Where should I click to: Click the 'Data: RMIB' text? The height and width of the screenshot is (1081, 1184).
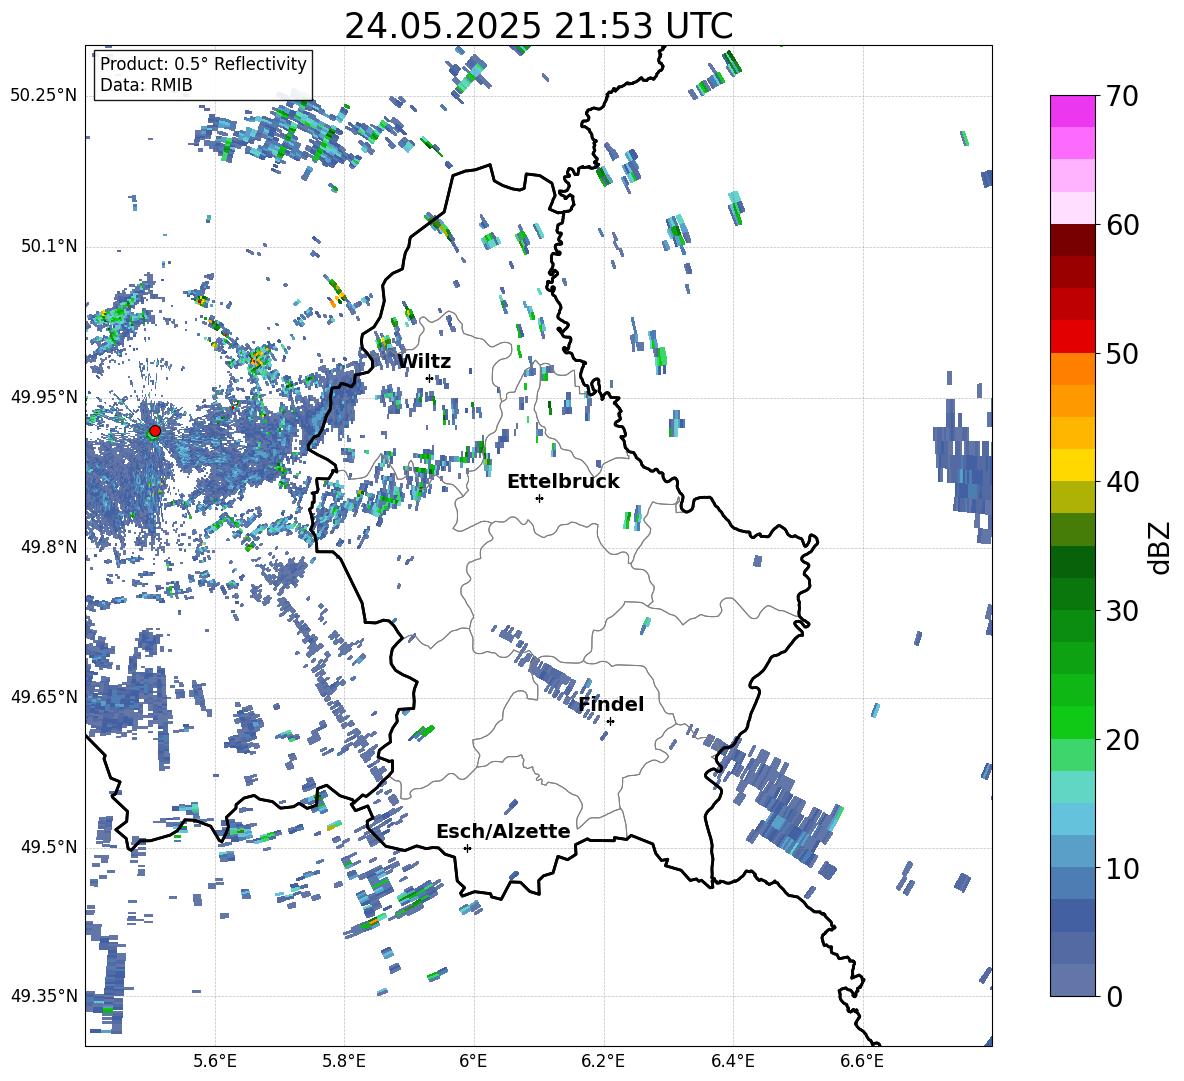tap(146, 85)
